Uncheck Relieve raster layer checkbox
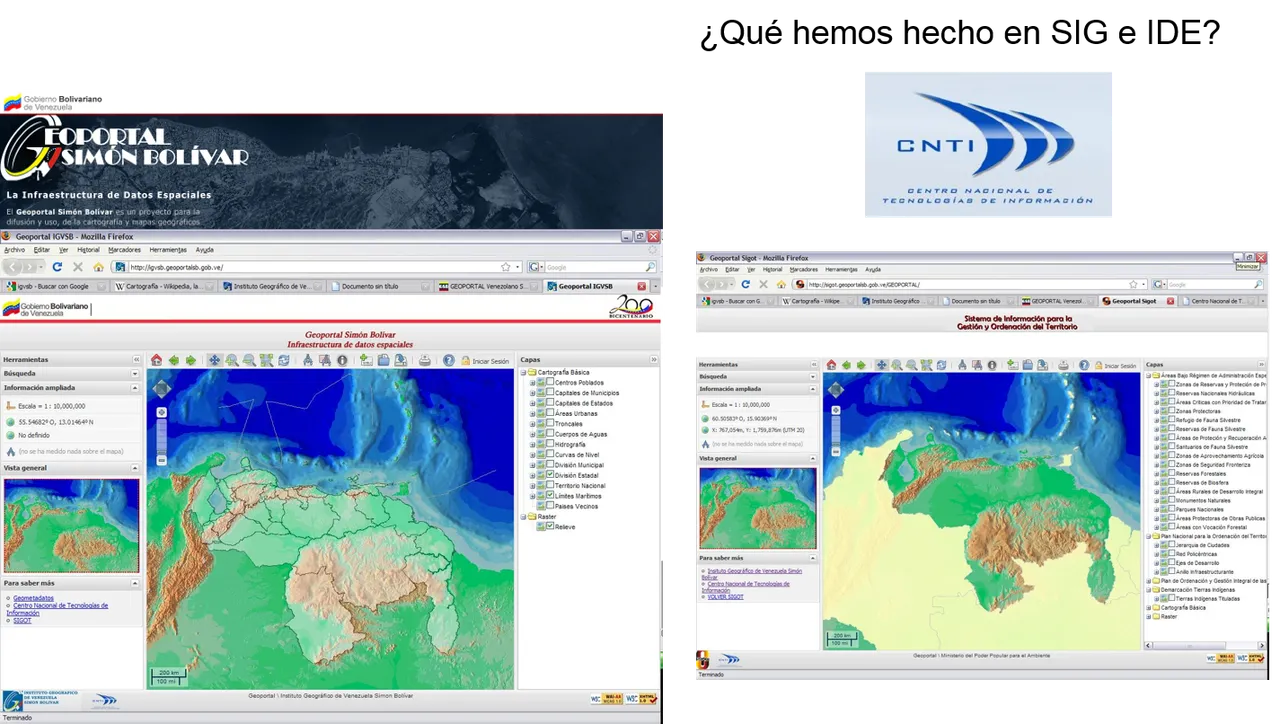 (550, 526)
